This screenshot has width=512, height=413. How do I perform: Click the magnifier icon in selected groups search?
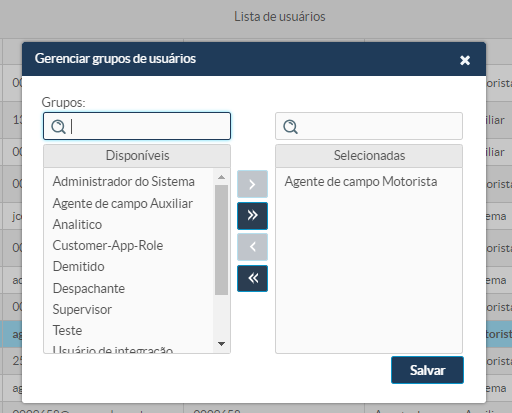point(290,127)
